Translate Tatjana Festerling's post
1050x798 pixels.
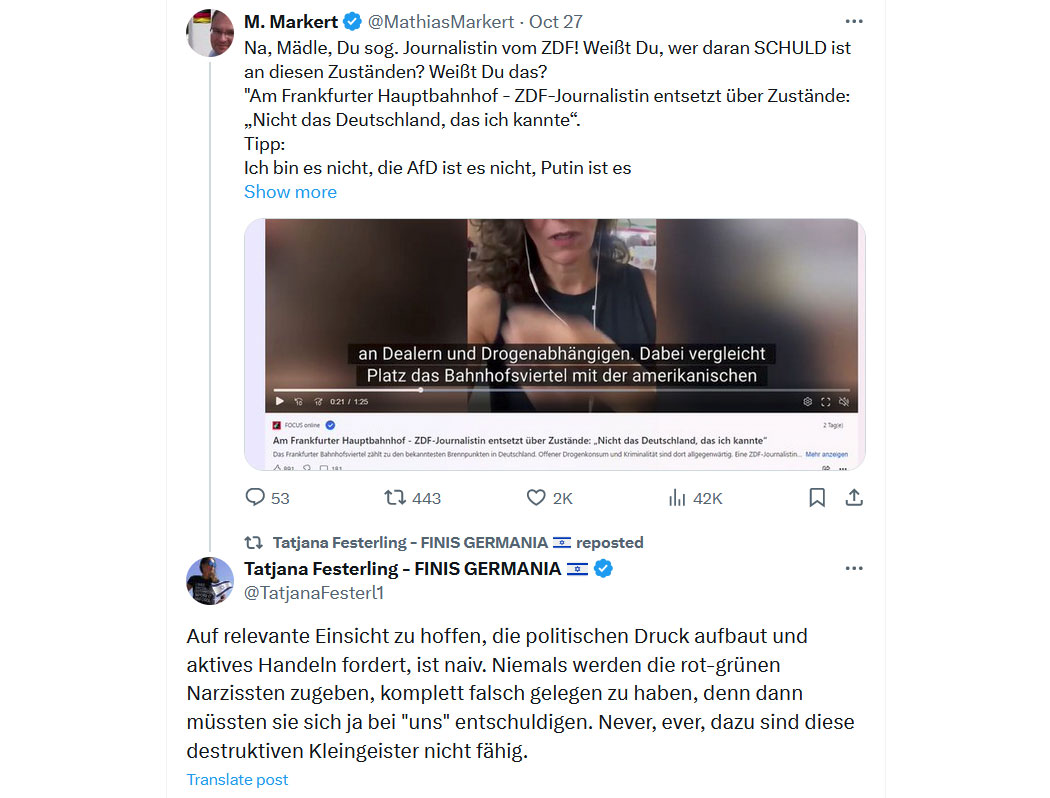pos(237,780)
